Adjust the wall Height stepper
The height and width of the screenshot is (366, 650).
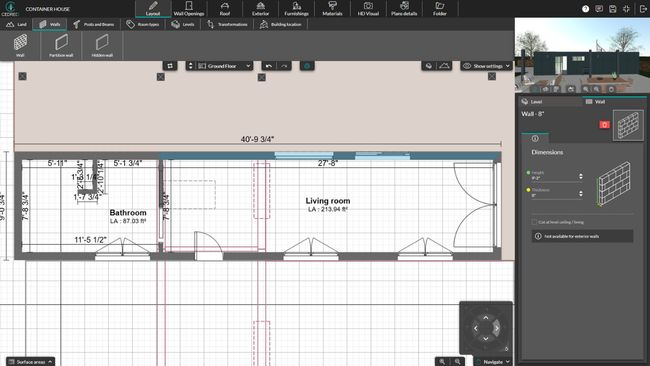pos(581,177)
